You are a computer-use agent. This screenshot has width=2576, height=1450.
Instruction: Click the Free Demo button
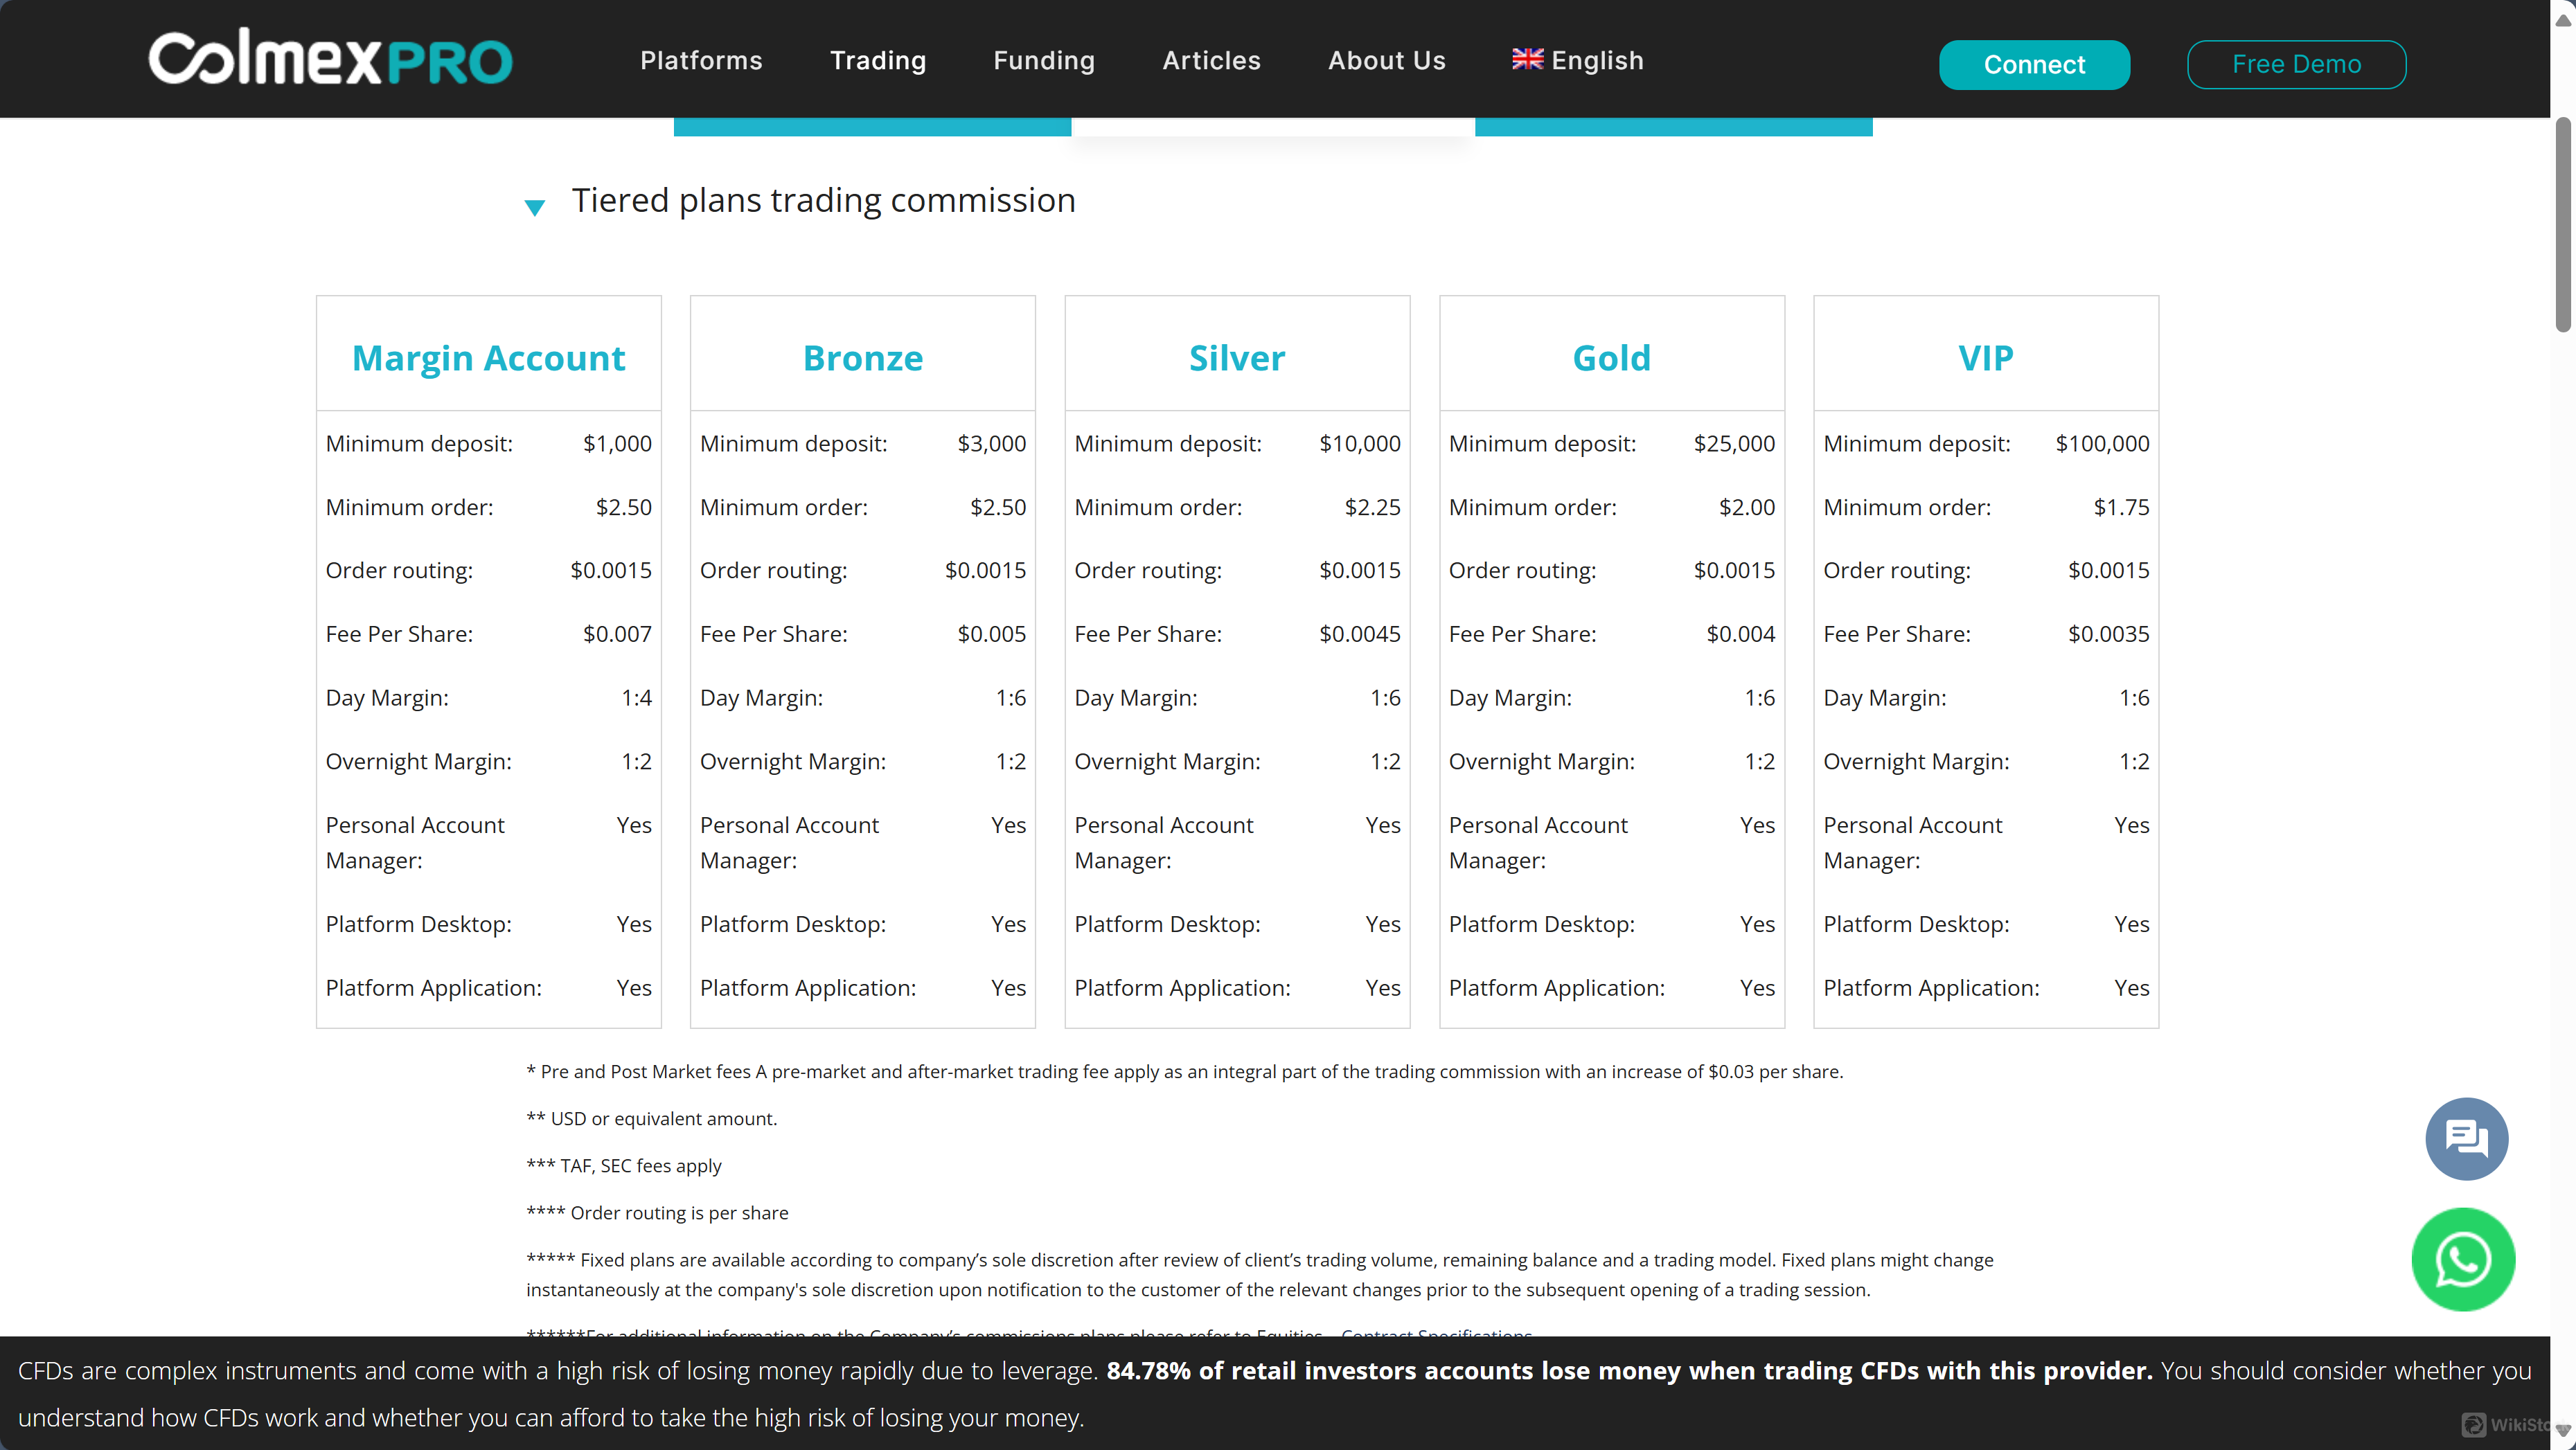click(x=2295, y=65)
